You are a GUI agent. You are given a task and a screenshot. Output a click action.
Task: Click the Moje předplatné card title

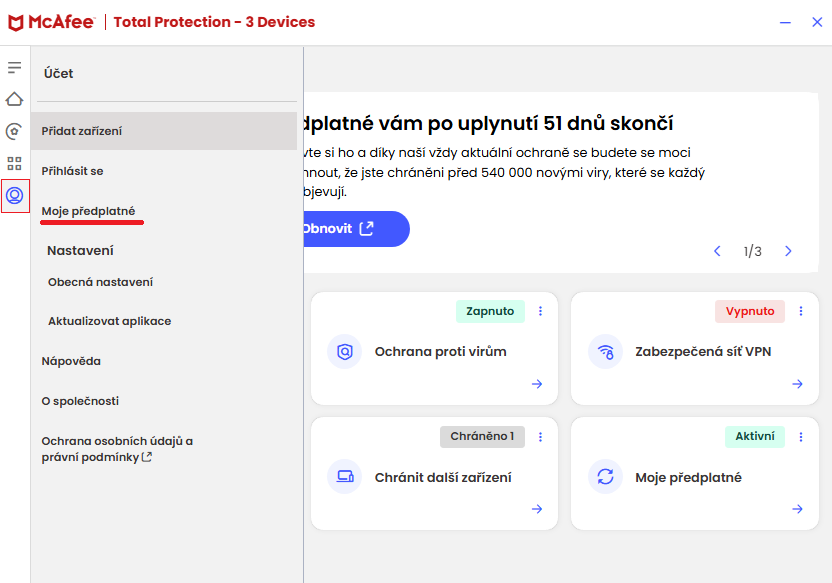point(688,477)
